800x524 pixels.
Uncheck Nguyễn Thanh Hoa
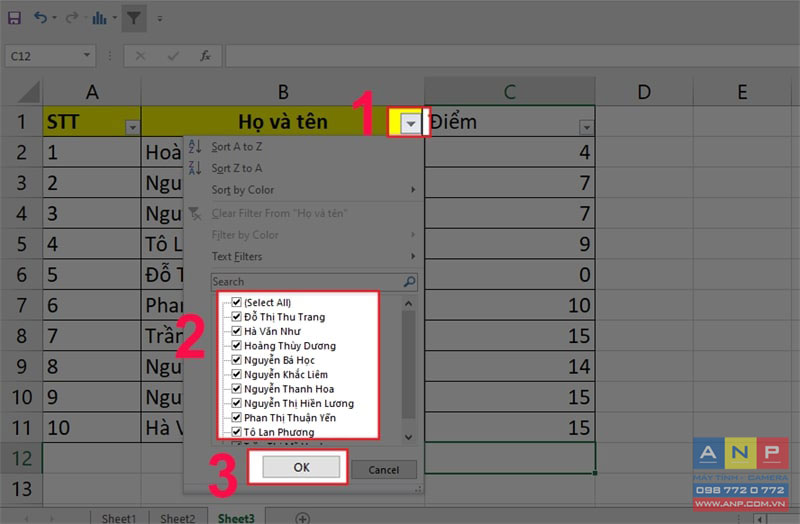coord(236,388)
